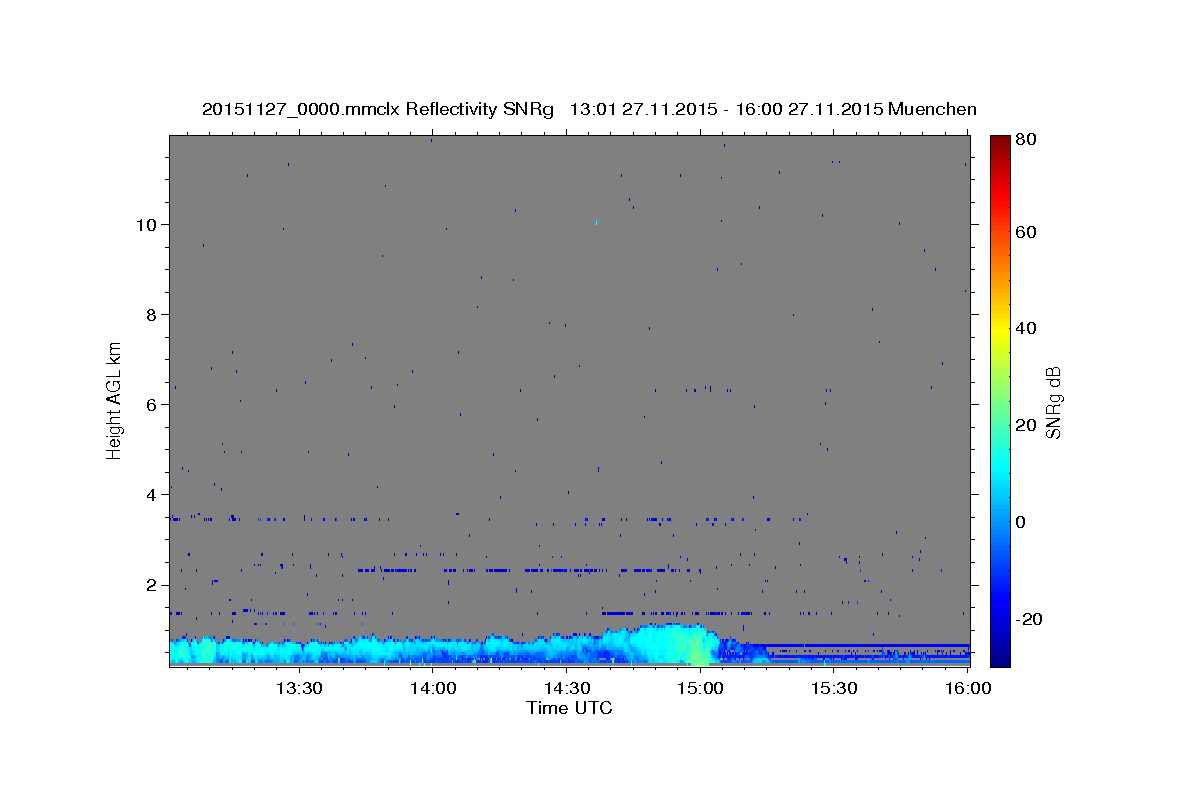Viewport: 1200px width, 800px height.
Task: Click the 2 km height tick label
Action: tap(154, 585)
